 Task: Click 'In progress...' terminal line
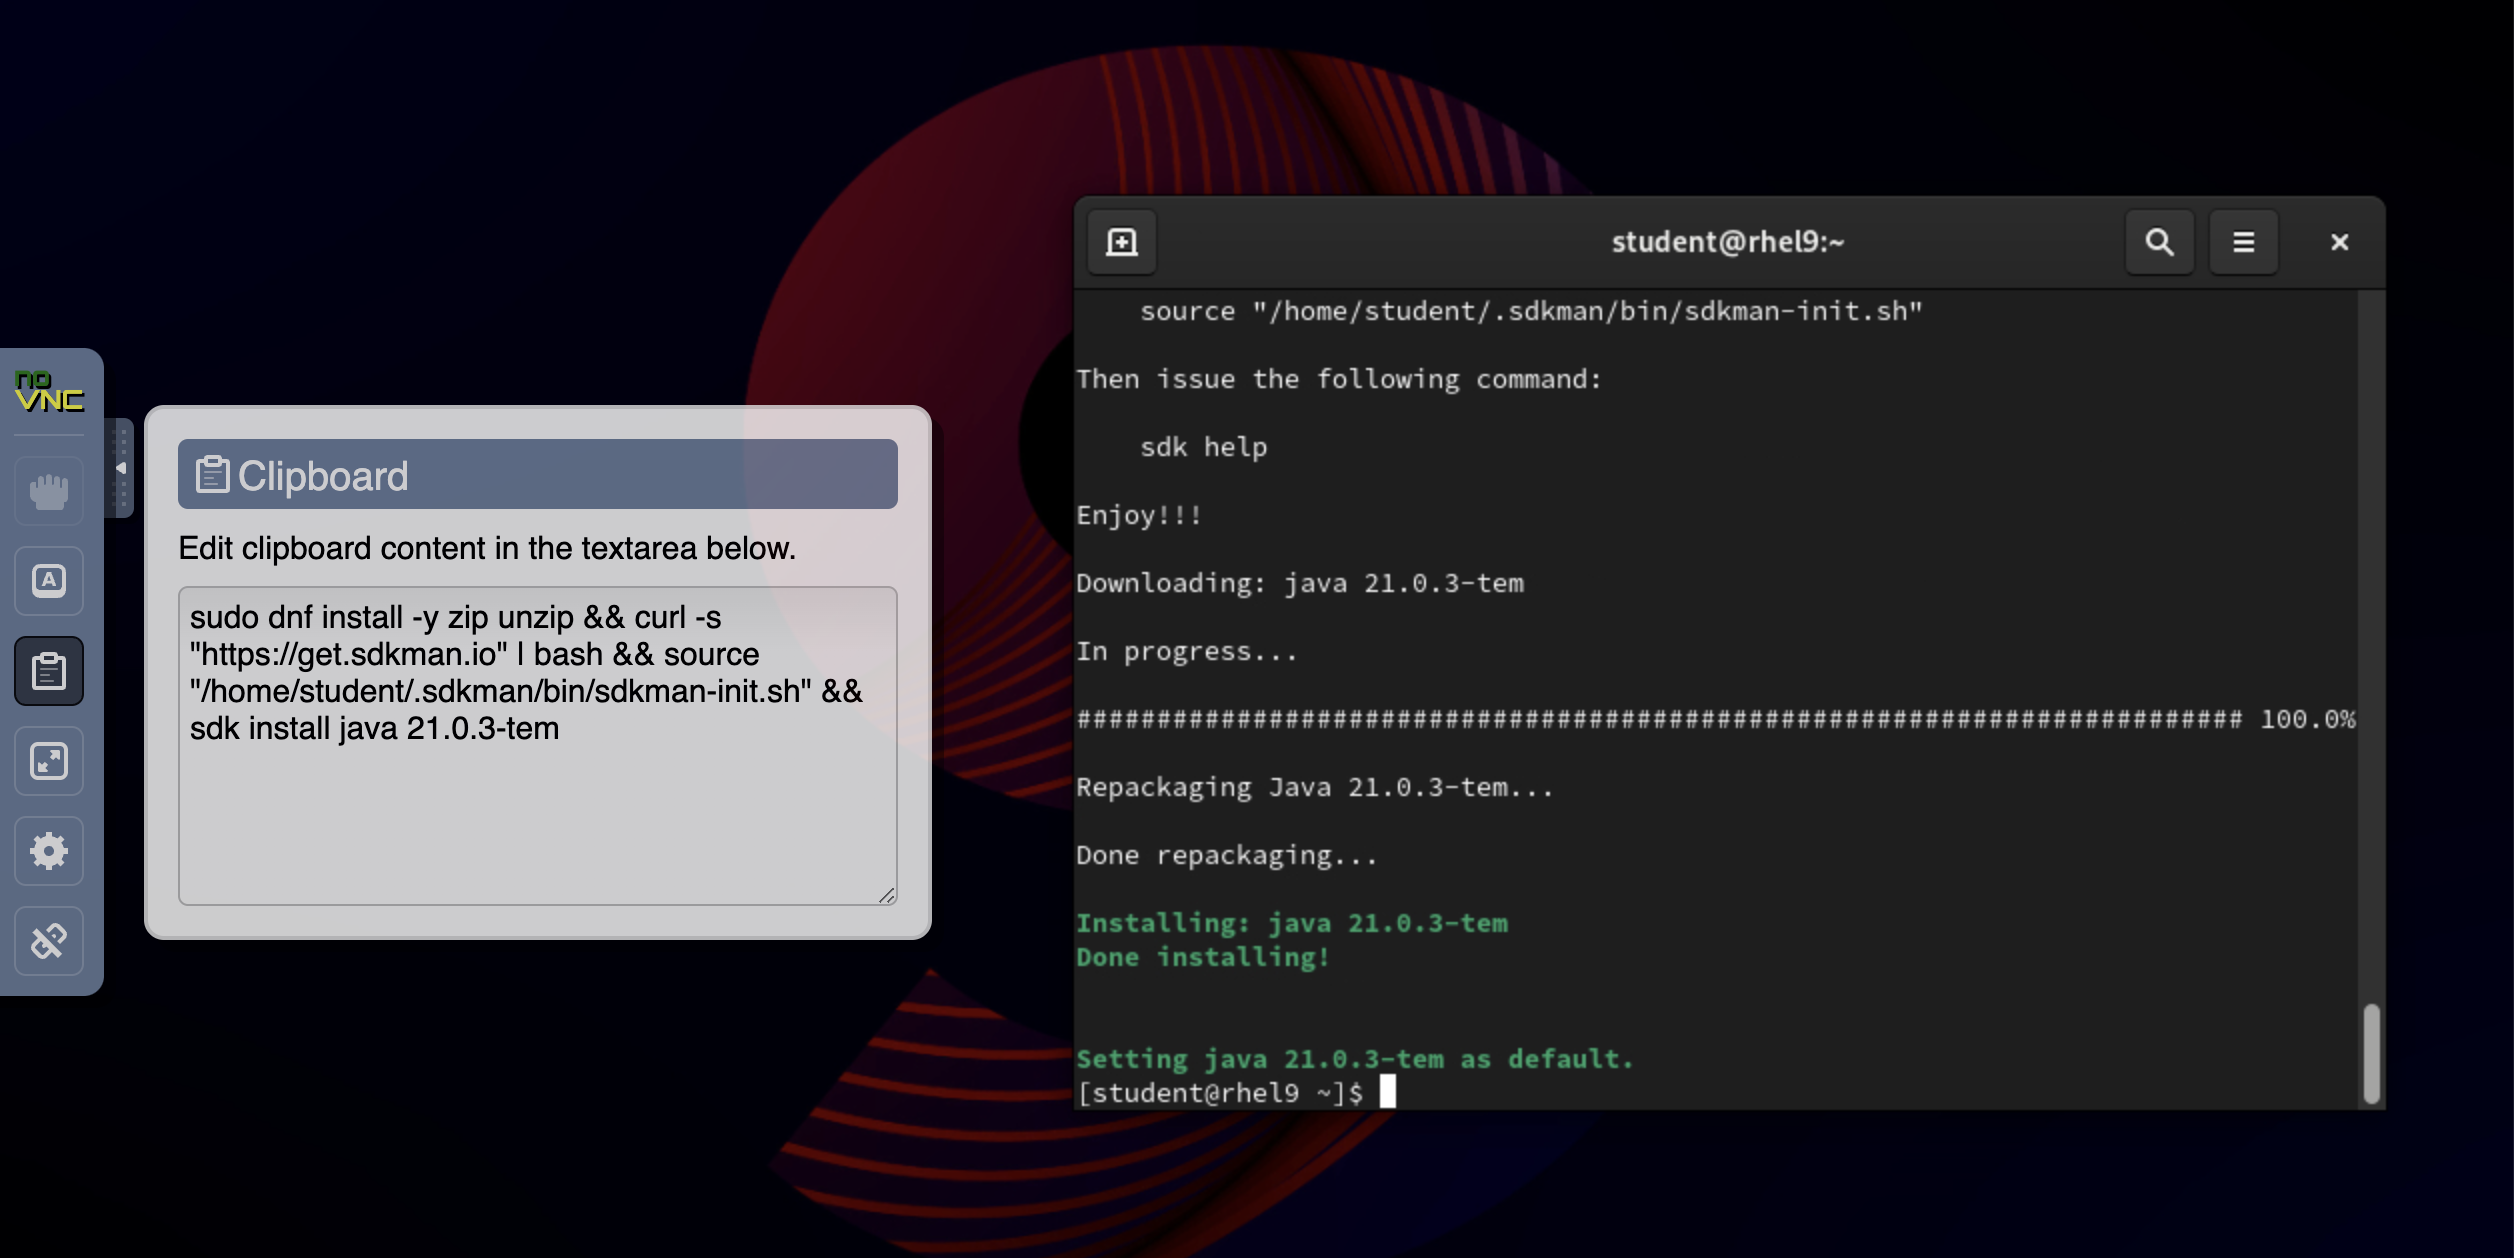pos(1187,651)
